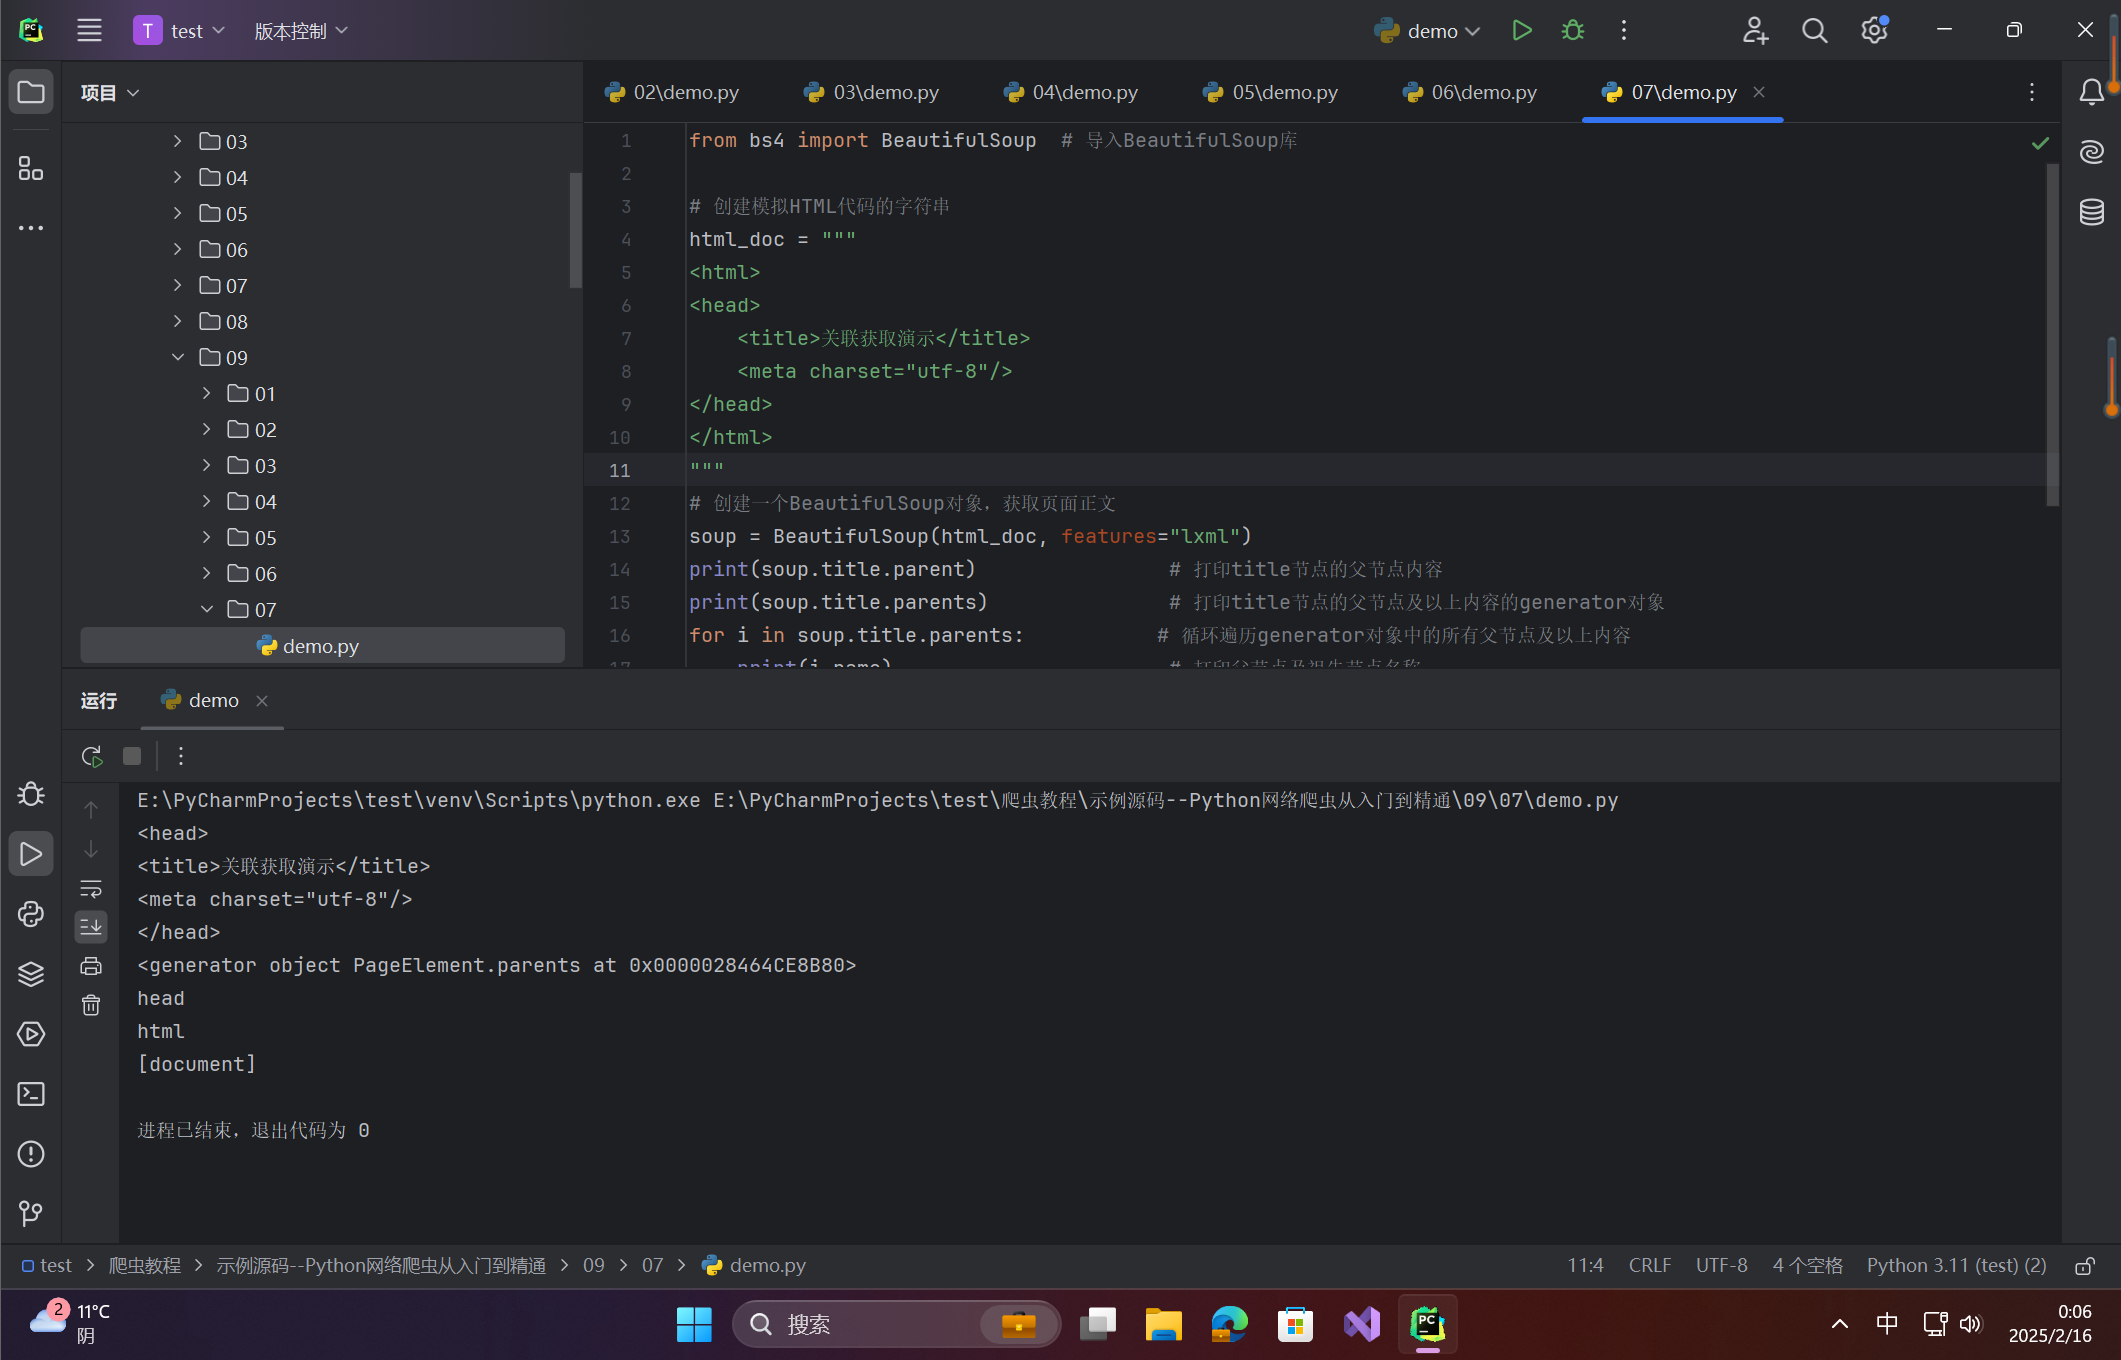Open editor tabs more options
Image resolution: width=2121 pixels, height=1360 pixels.
pos(2032,92)
